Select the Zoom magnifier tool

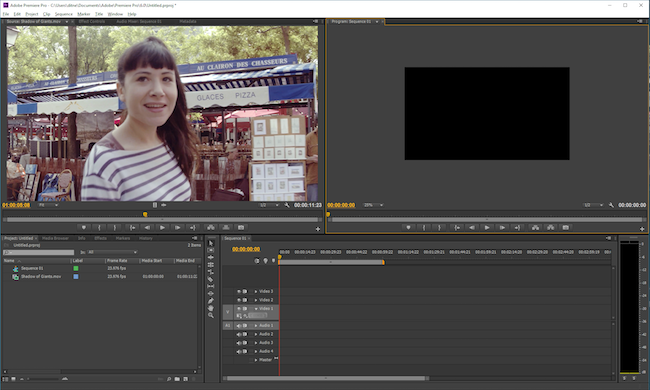(x=211, y=315)
